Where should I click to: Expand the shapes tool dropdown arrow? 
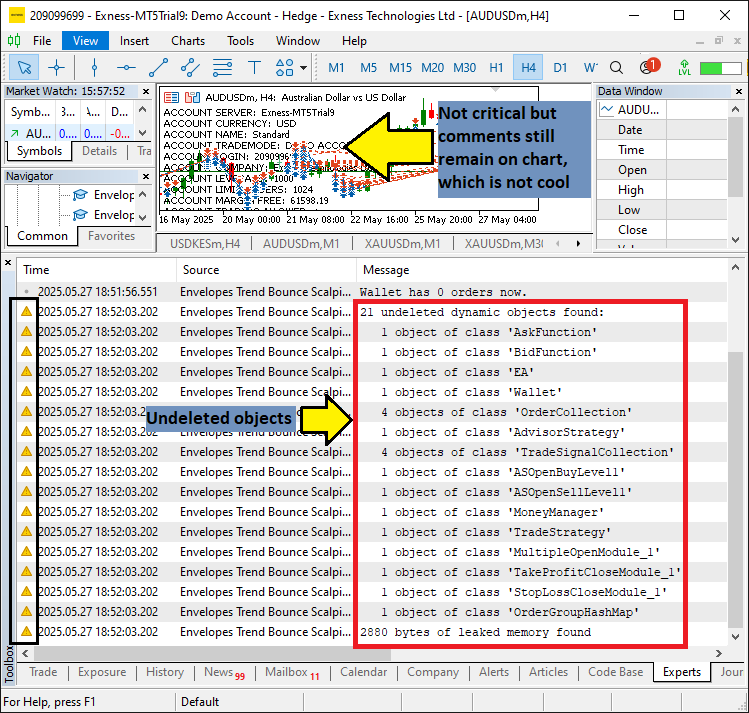tap(303, 68)
